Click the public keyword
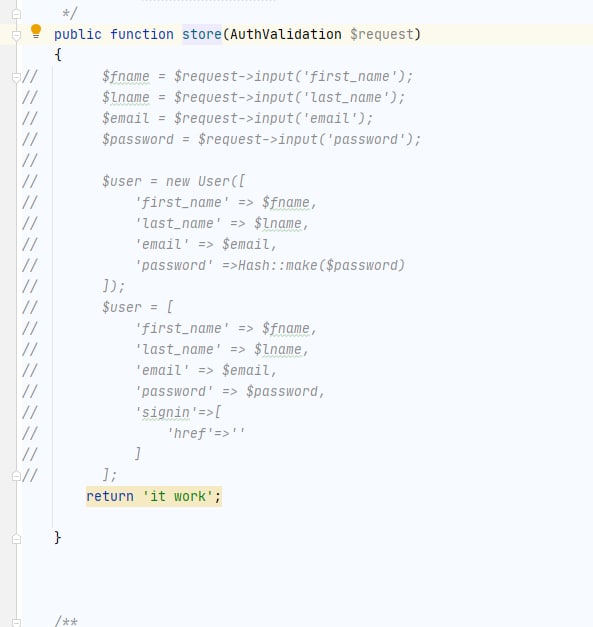The width and height of the screenshot is (593, 627). (78, 34)
